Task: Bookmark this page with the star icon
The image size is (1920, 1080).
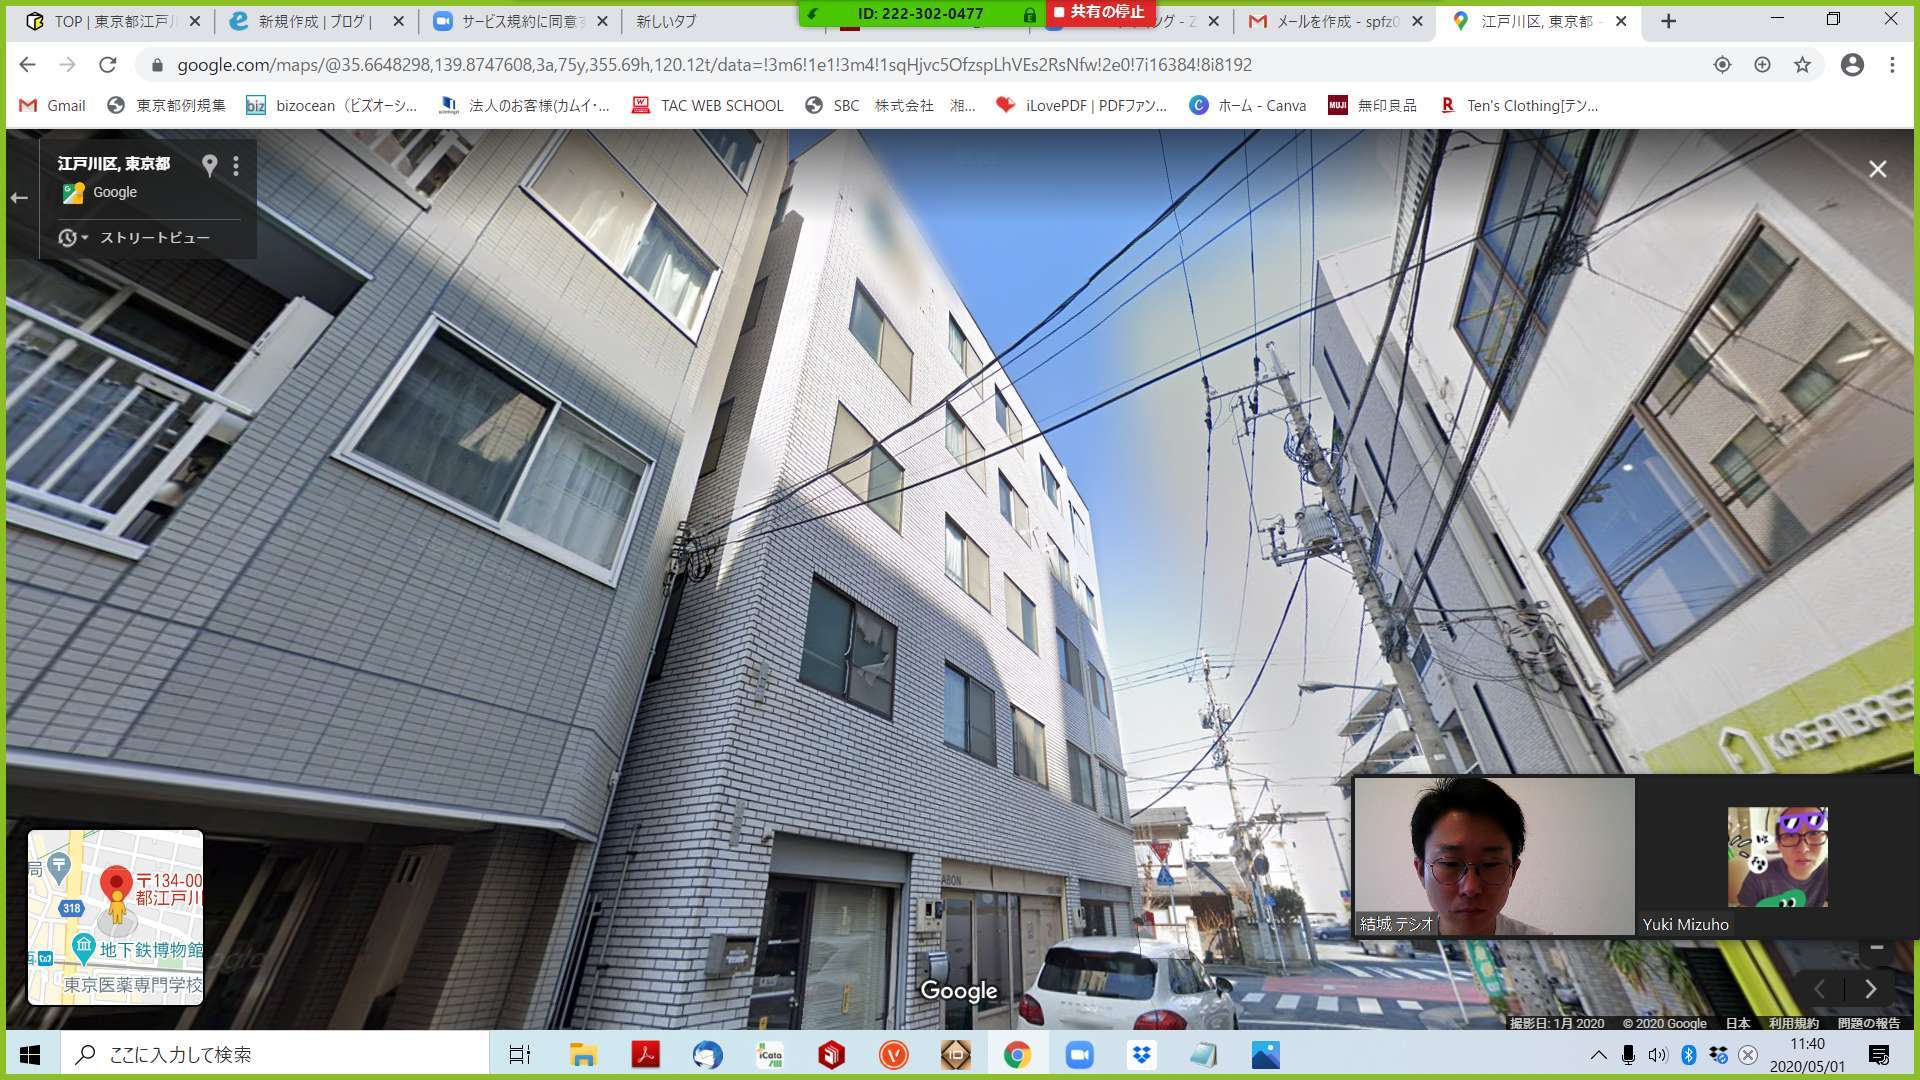Action: pos(1802,65)
